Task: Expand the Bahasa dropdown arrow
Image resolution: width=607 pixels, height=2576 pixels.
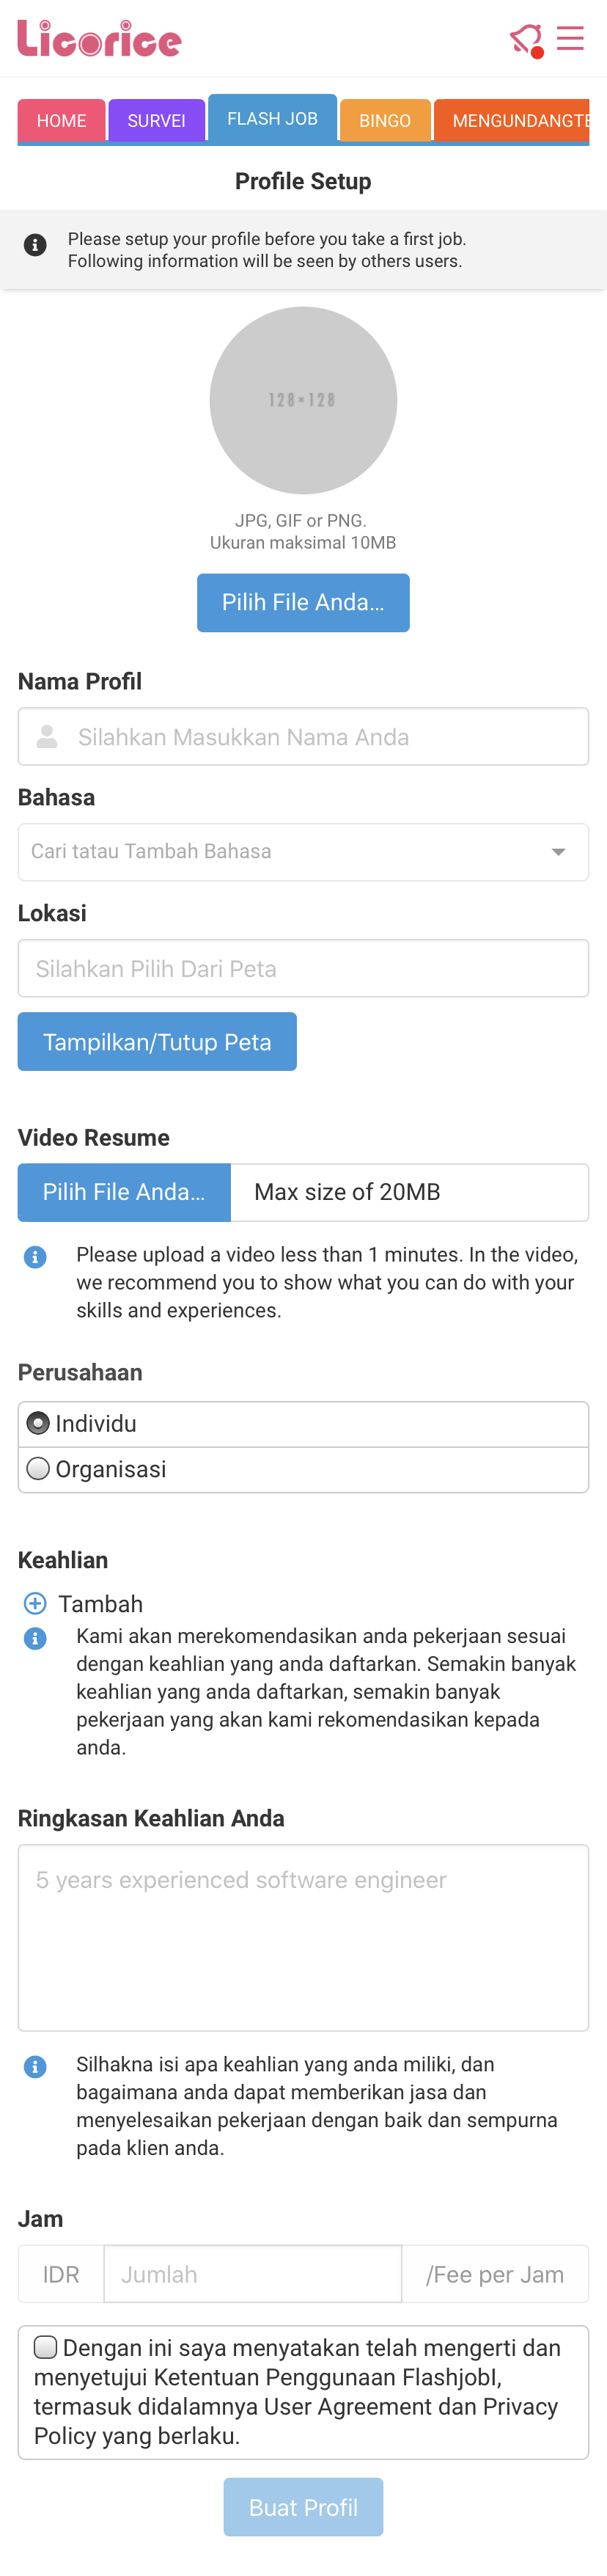Action: pos(558,852)
